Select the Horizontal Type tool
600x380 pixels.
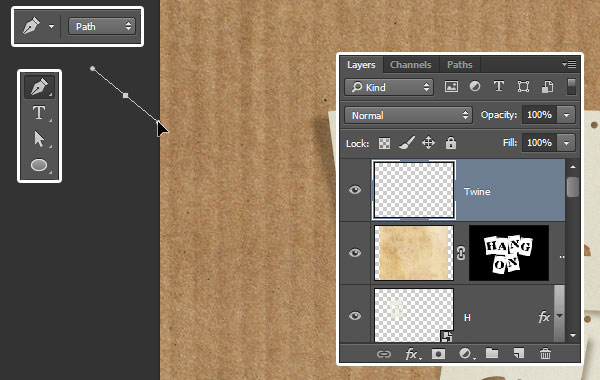tap(39, 113)
